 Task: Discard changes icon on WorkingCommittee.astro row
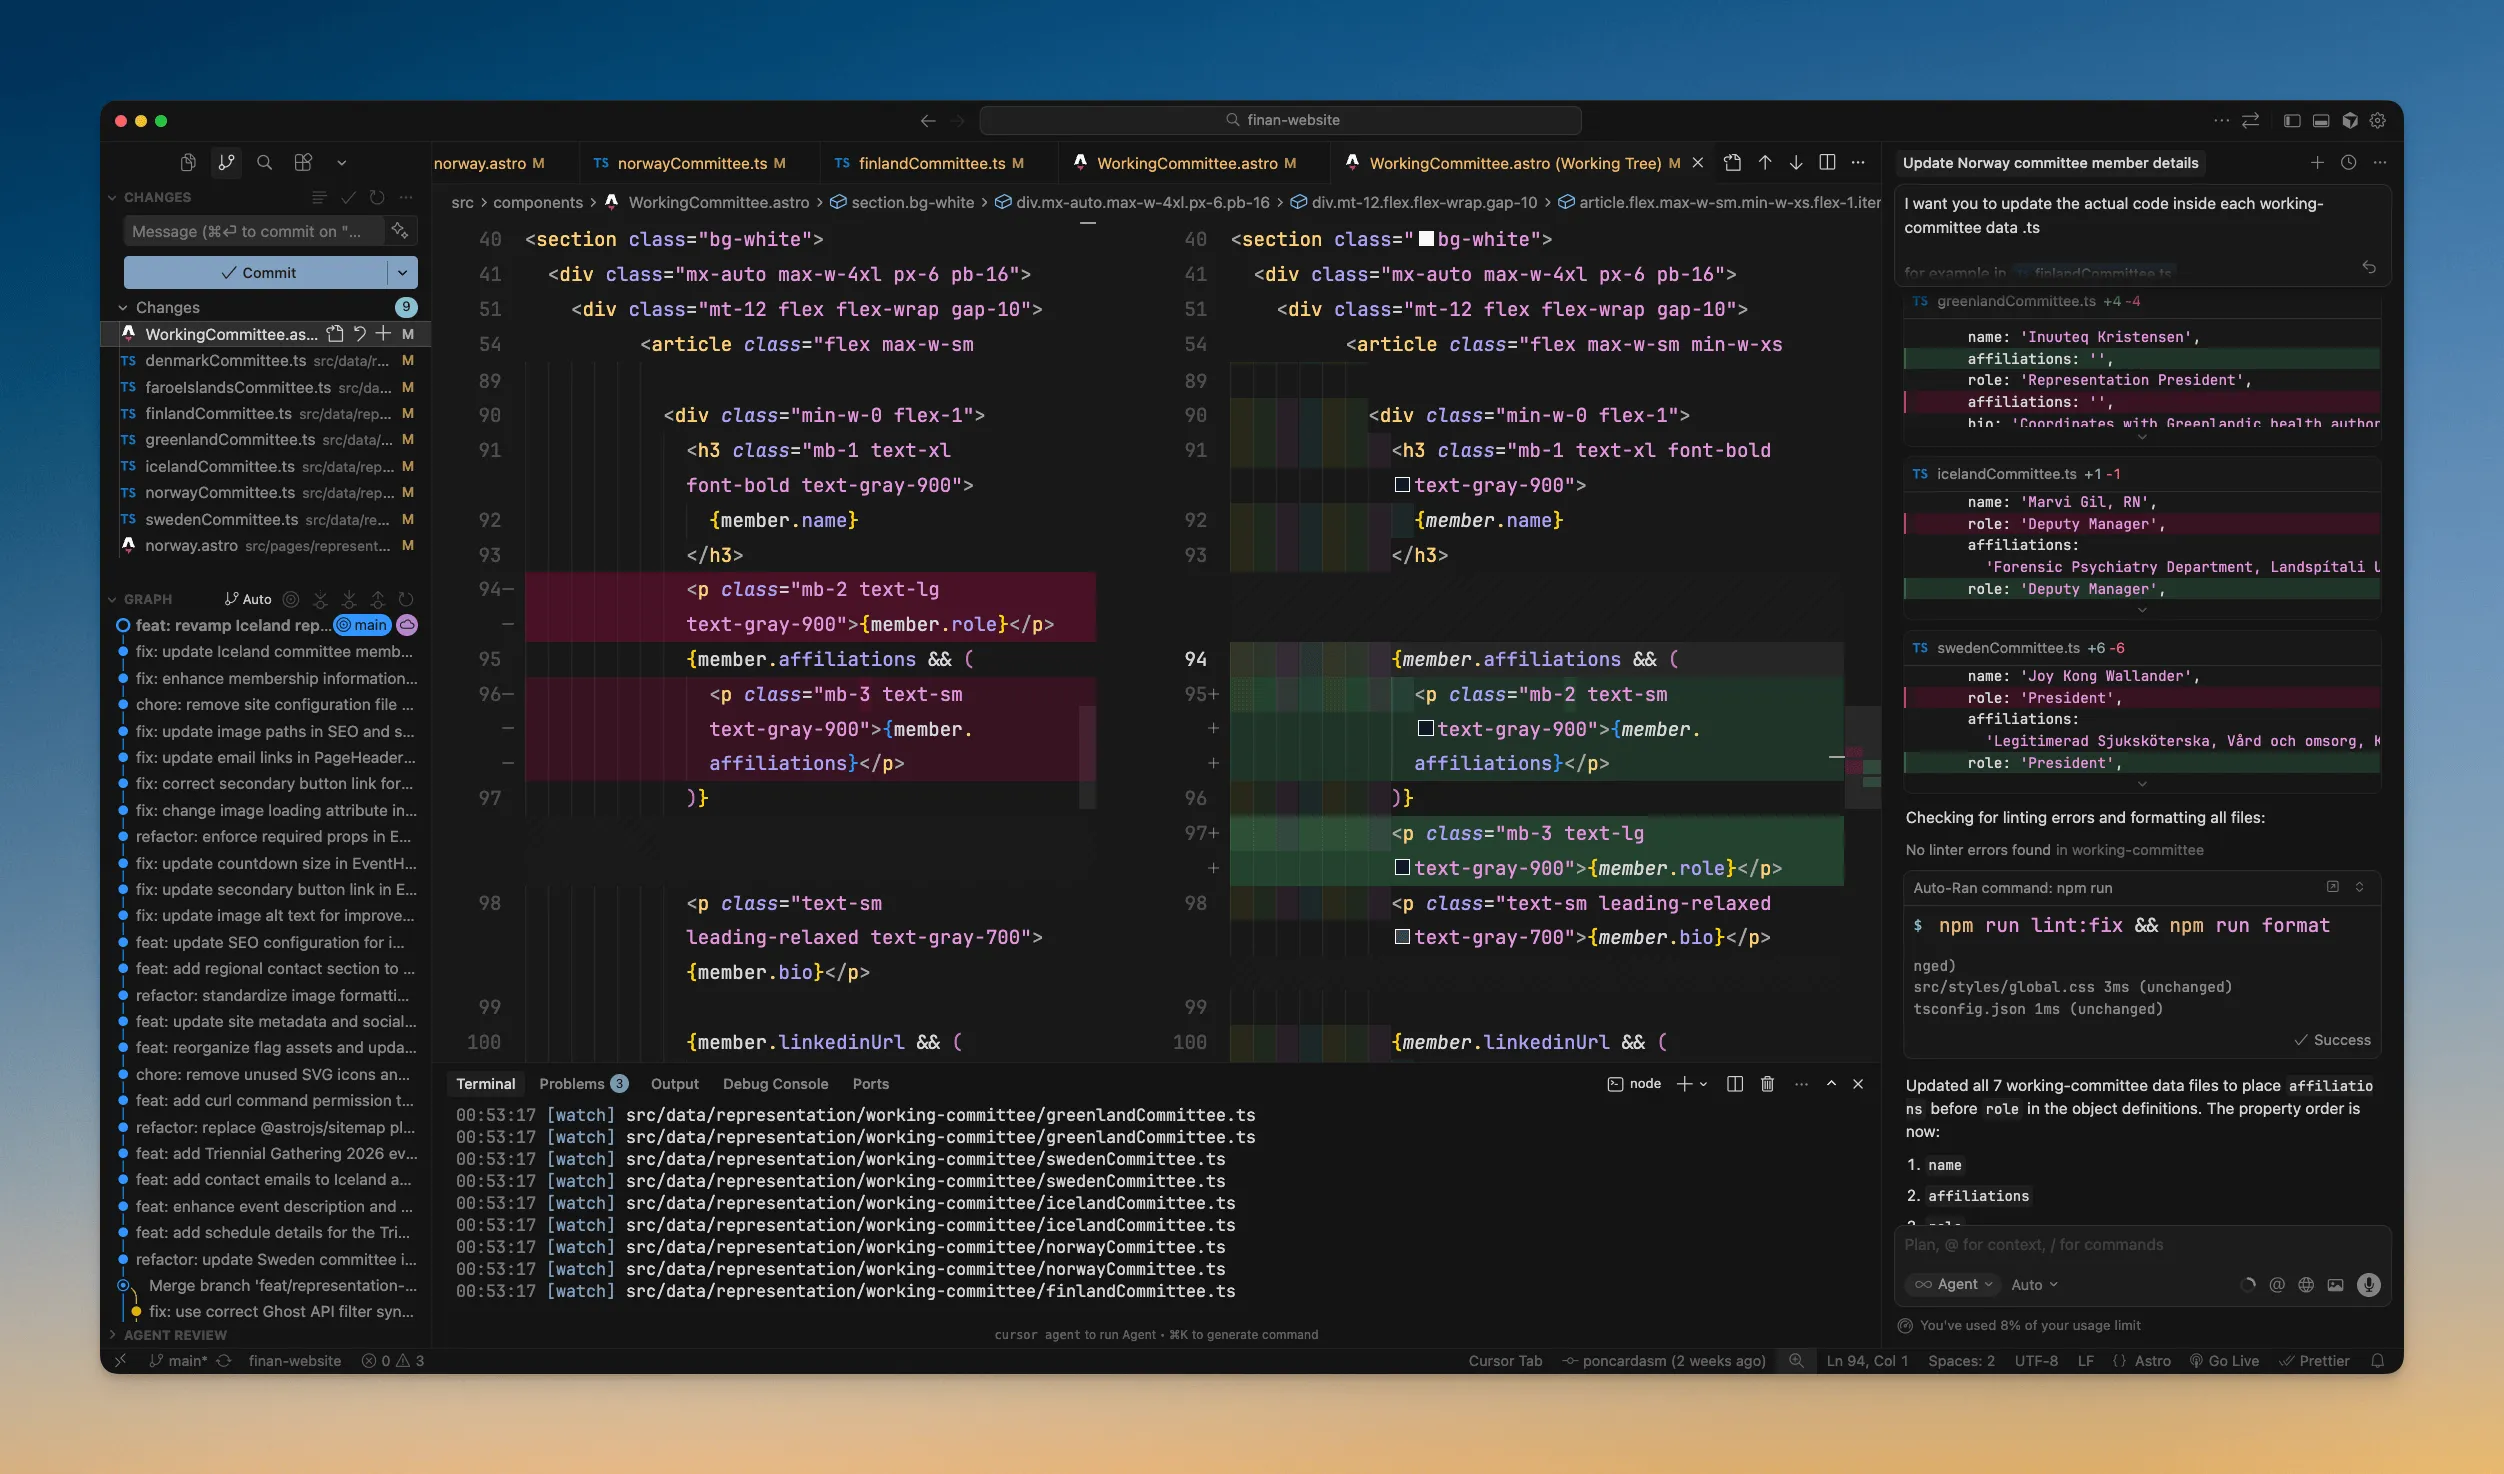tap(359, 334)
